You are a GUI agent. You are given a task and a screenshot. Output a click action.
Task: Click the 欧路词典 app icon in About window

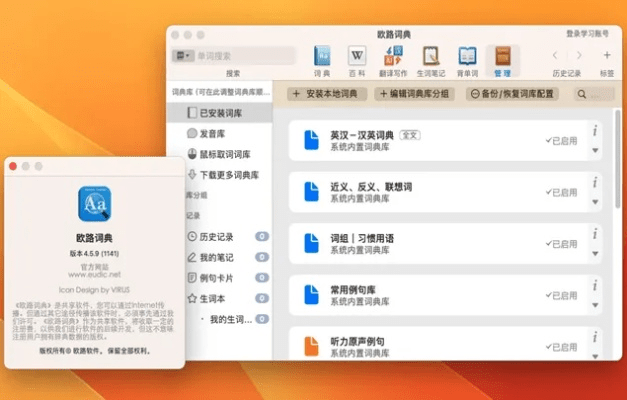[95, 204]
